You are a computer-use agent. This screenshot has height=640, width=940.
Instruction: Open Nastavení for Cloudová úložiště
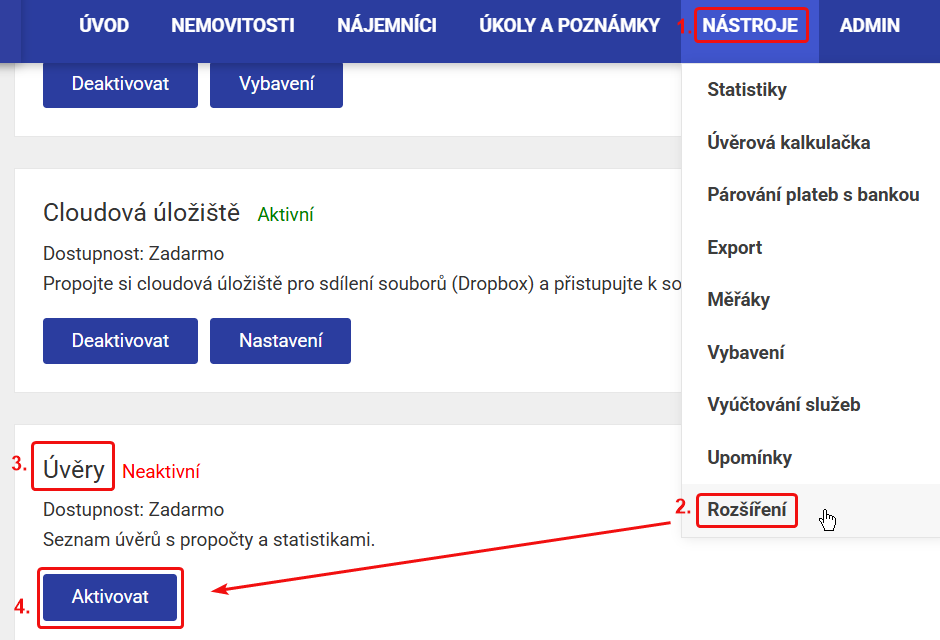280,341
